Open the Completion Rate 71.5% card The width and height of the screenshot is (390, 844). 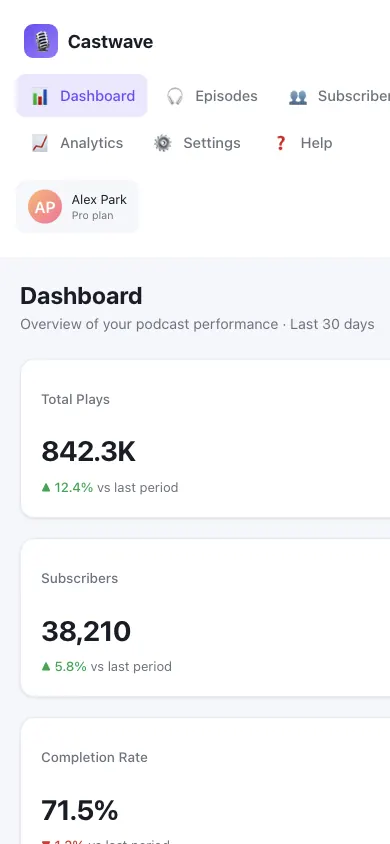(205, 780)
